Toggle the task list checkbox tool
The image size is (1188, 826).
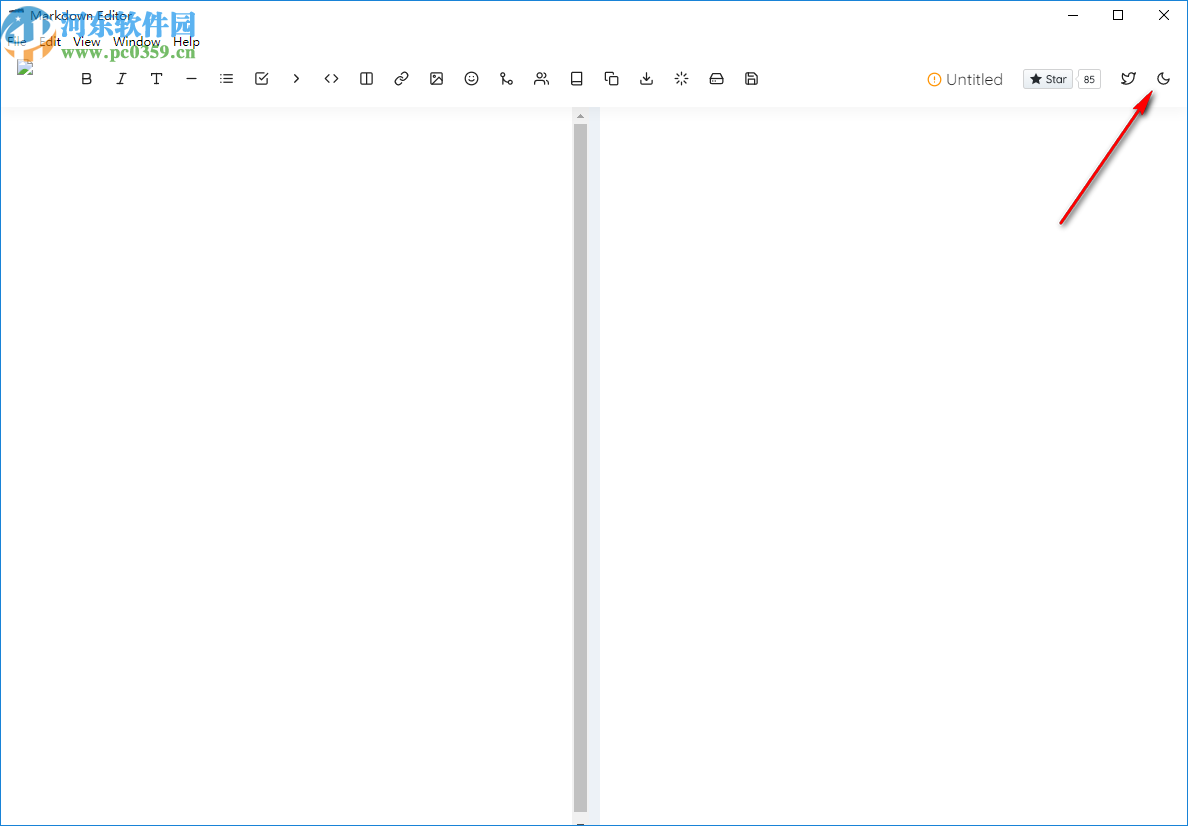(x=261, y=78)
